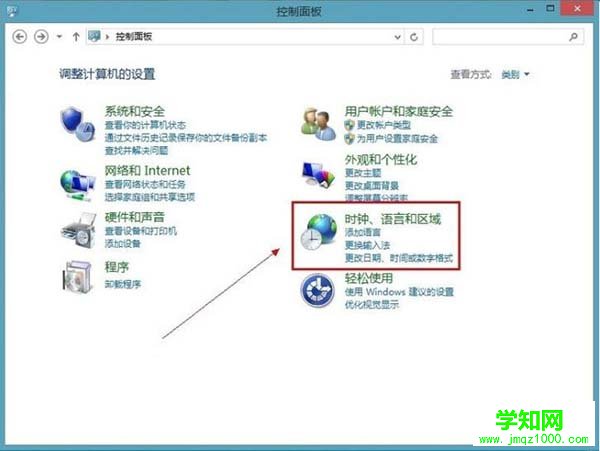The height and width of the screenshot is (451, 600).
Task: Click 为用户设置家庭安全 link
Action: point(397,138)
